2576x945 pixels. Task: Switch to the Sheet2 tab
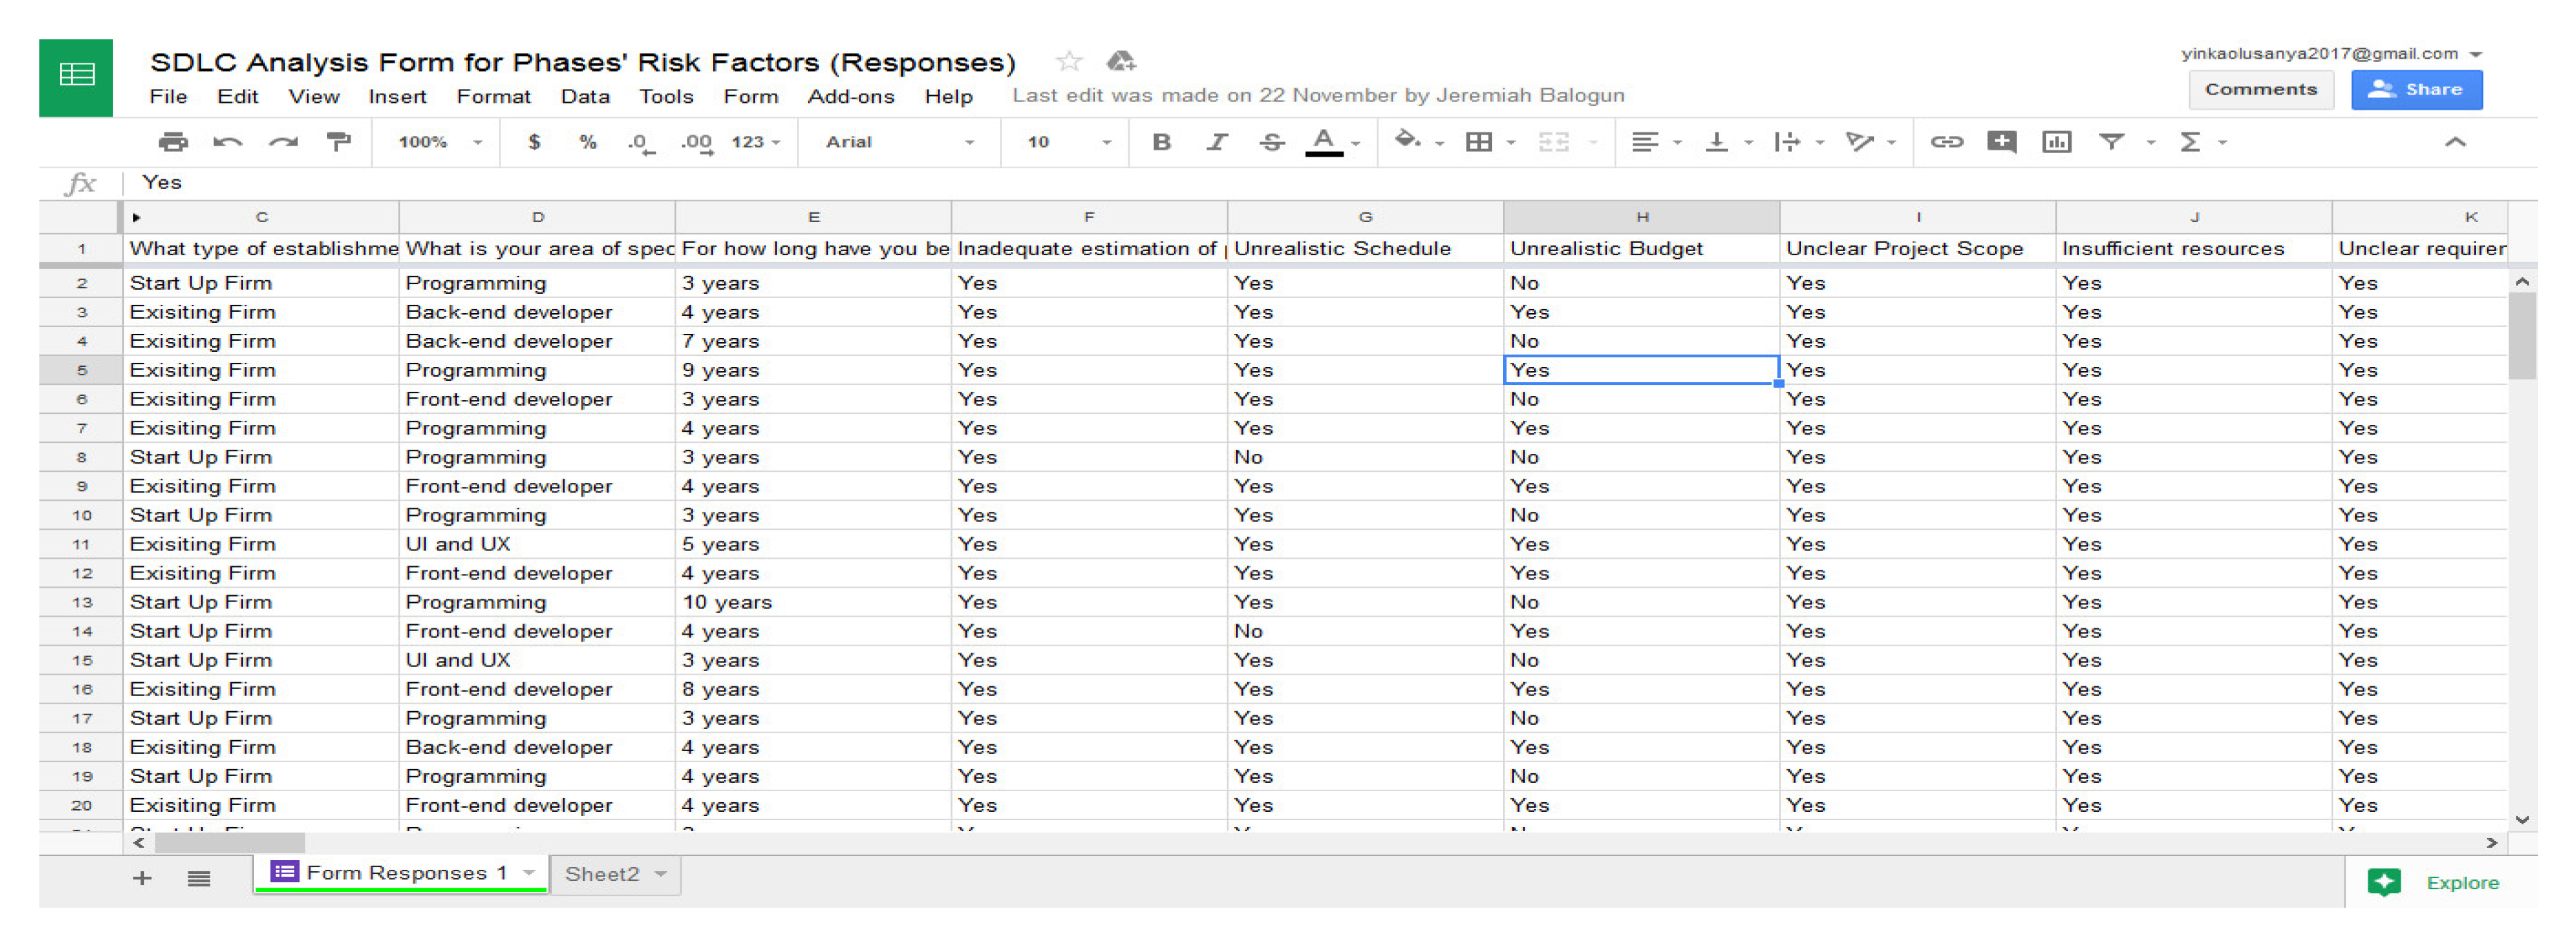tap(602, 874)
